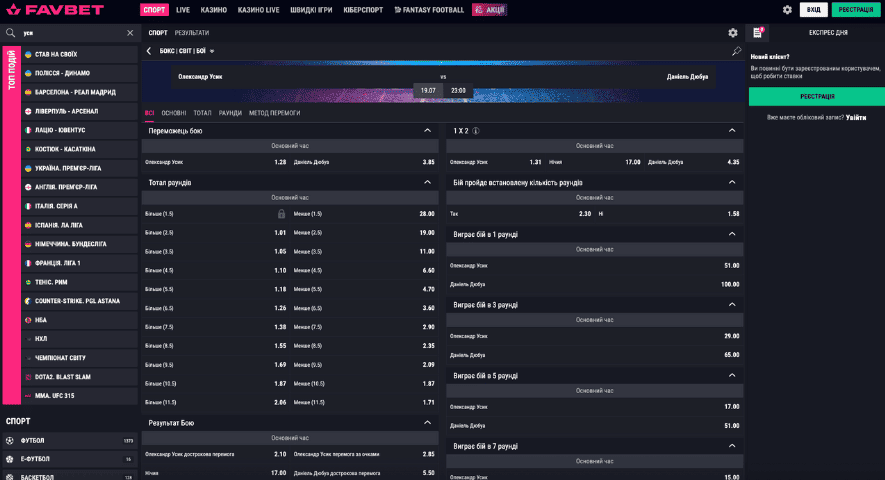Collapse Тотал раундів market
Screen dimensions: 885x480
[x=427, y=182]
